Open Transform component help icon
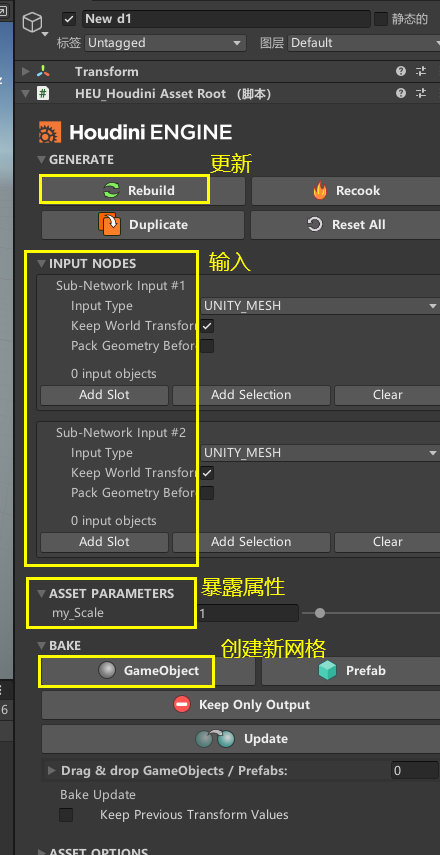This screenshot has height=855, width=440. (x=401, y=71)
